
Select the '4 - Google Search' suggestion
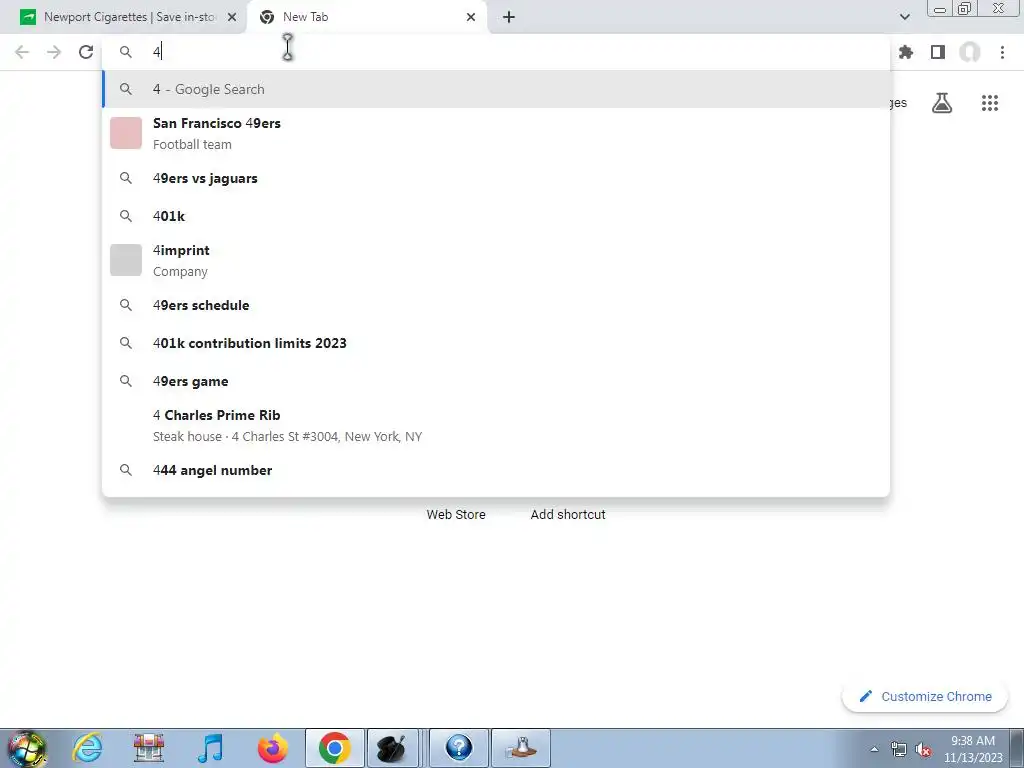[x=496, y=89]
